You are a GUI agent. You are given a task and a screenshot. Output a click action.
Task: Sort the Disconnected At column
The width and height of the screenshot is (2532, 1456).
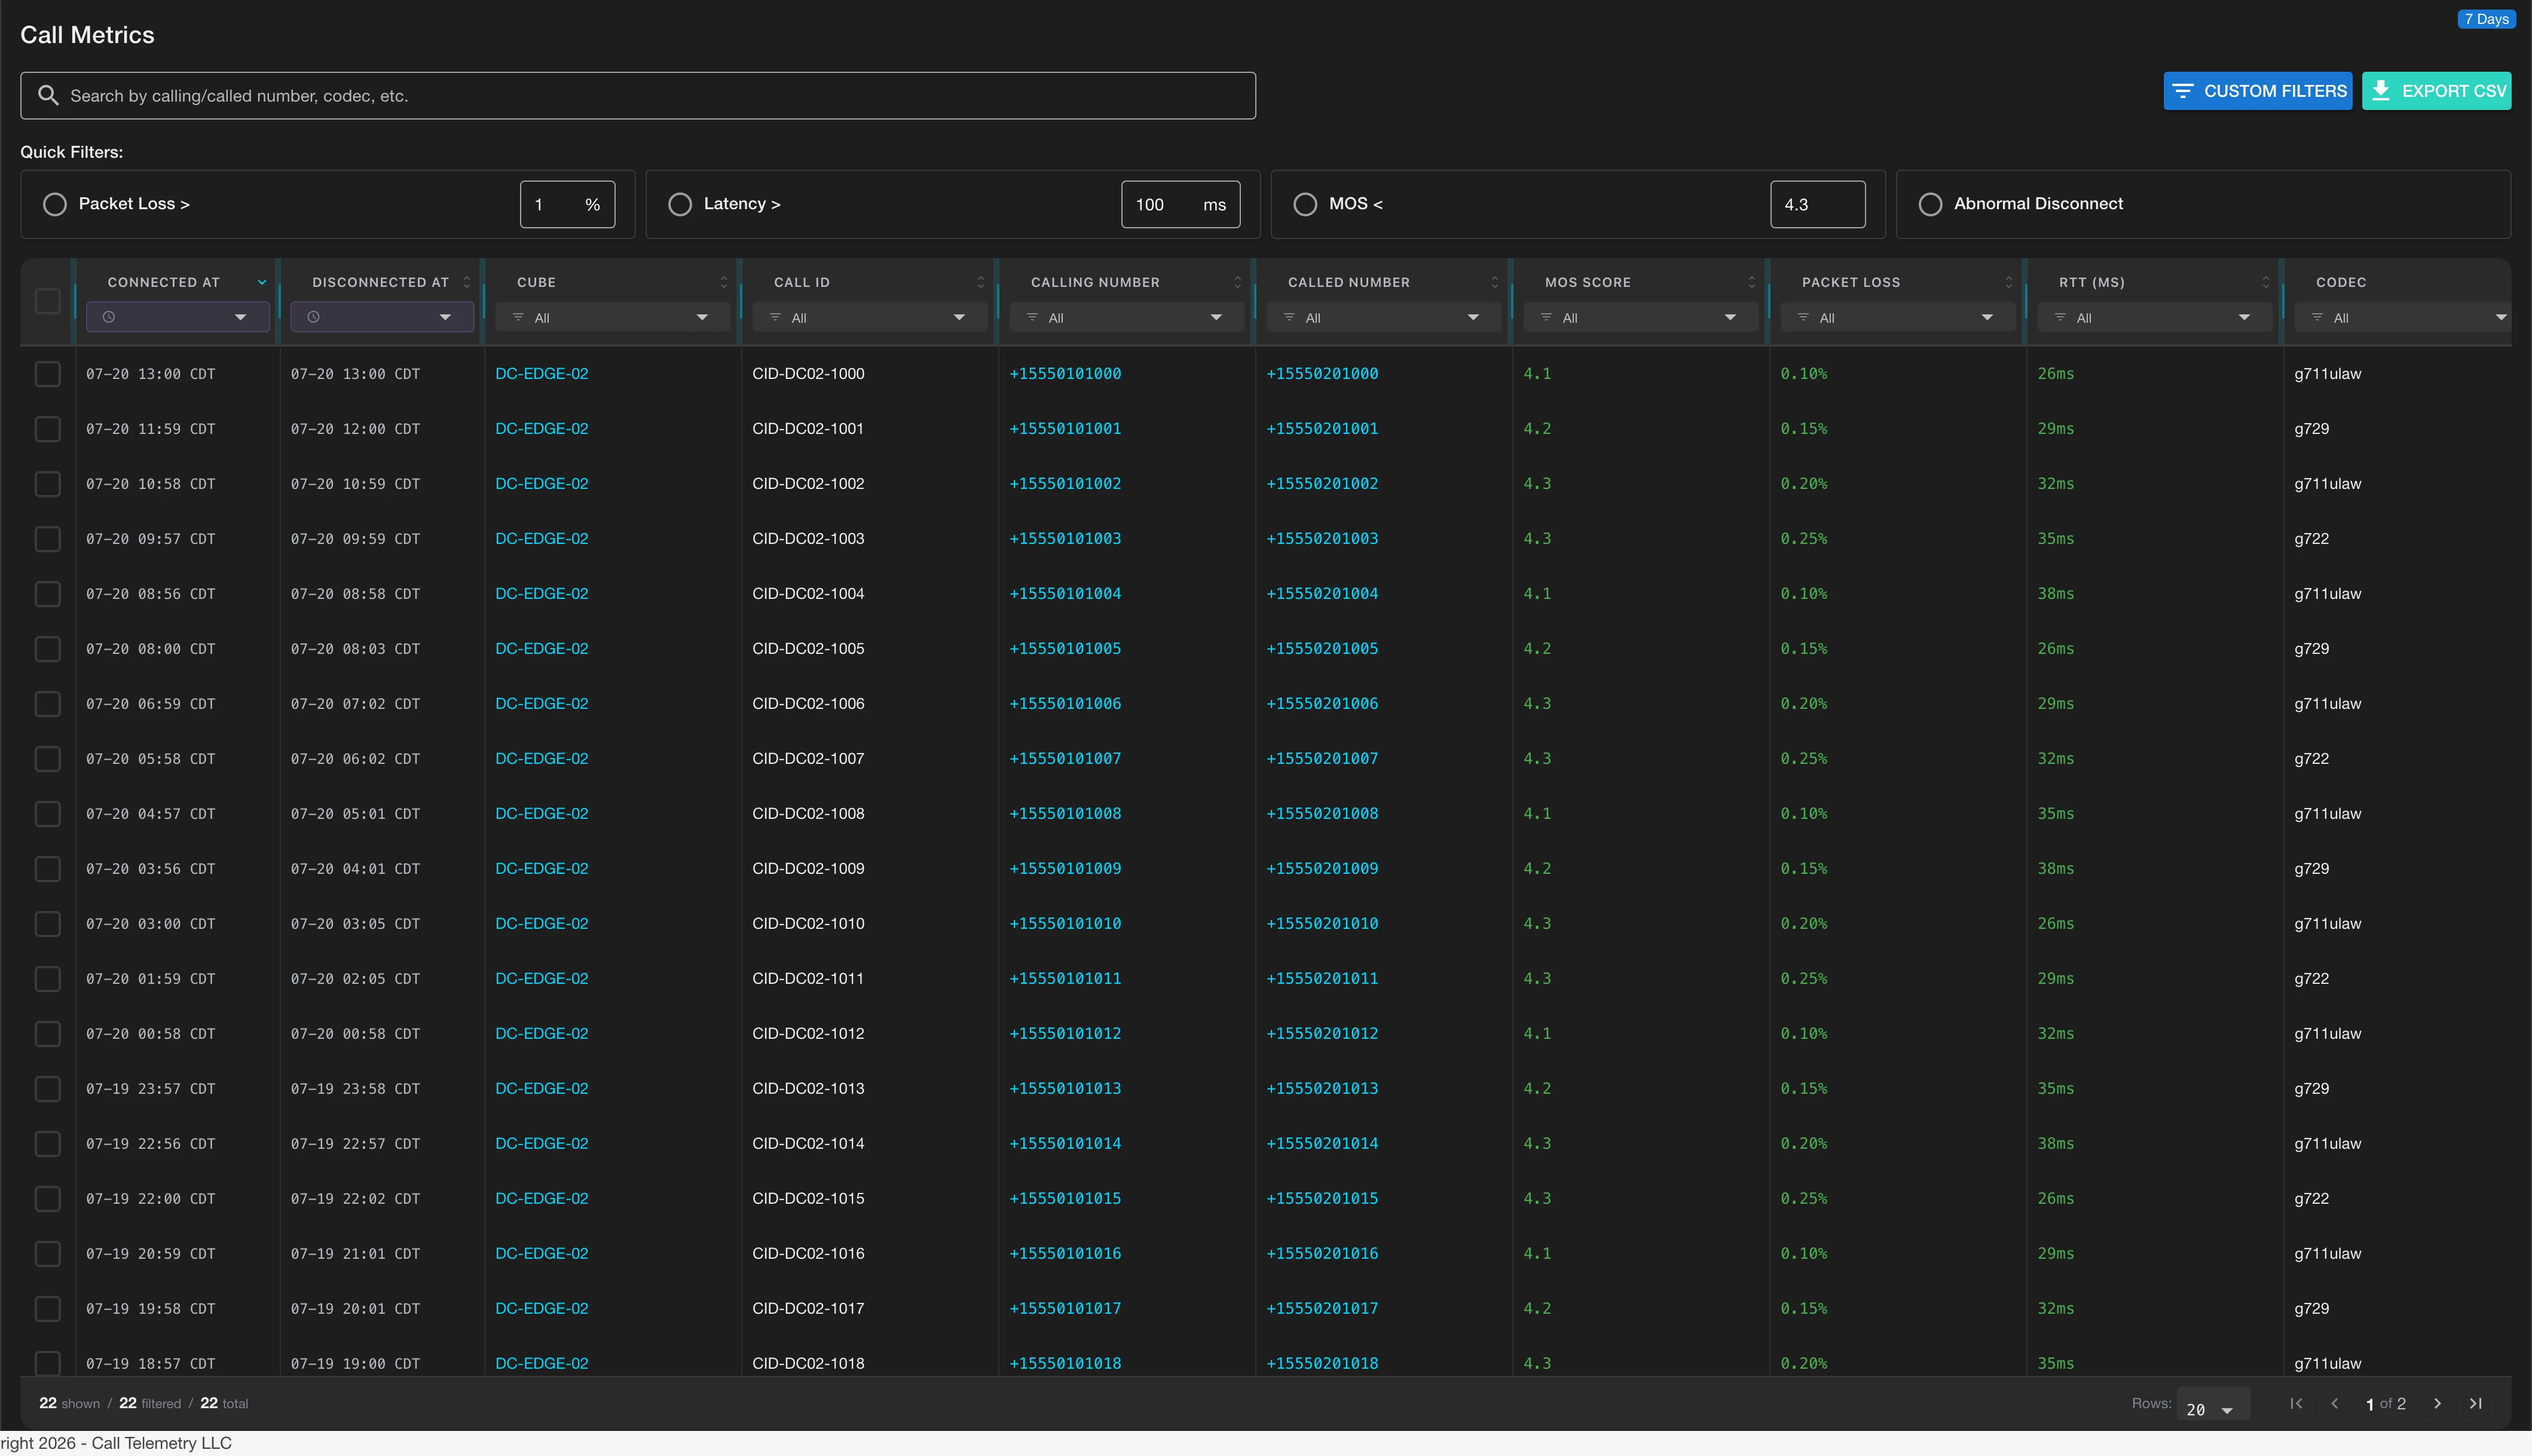pos(466,282)
